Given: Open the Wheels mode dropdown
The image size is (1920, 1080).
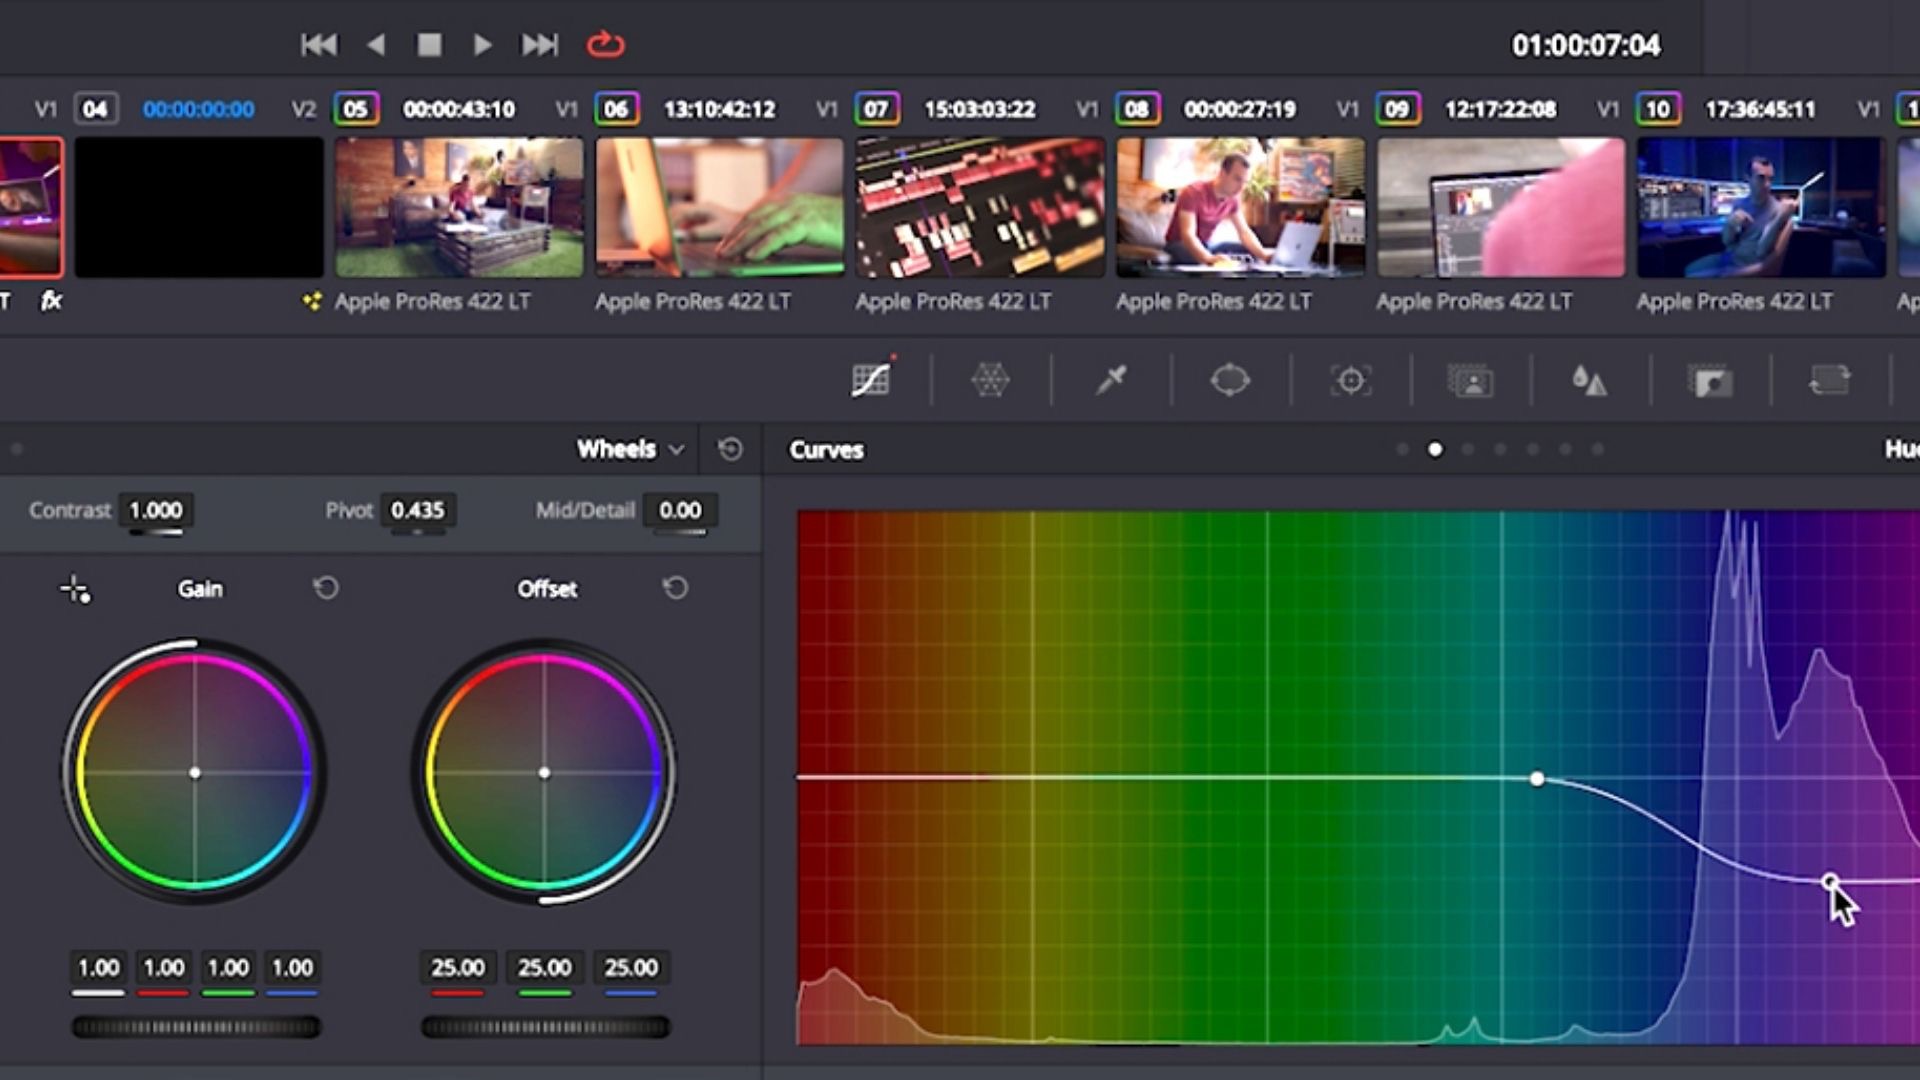Looking at the screenshot, I should (630, 449).
